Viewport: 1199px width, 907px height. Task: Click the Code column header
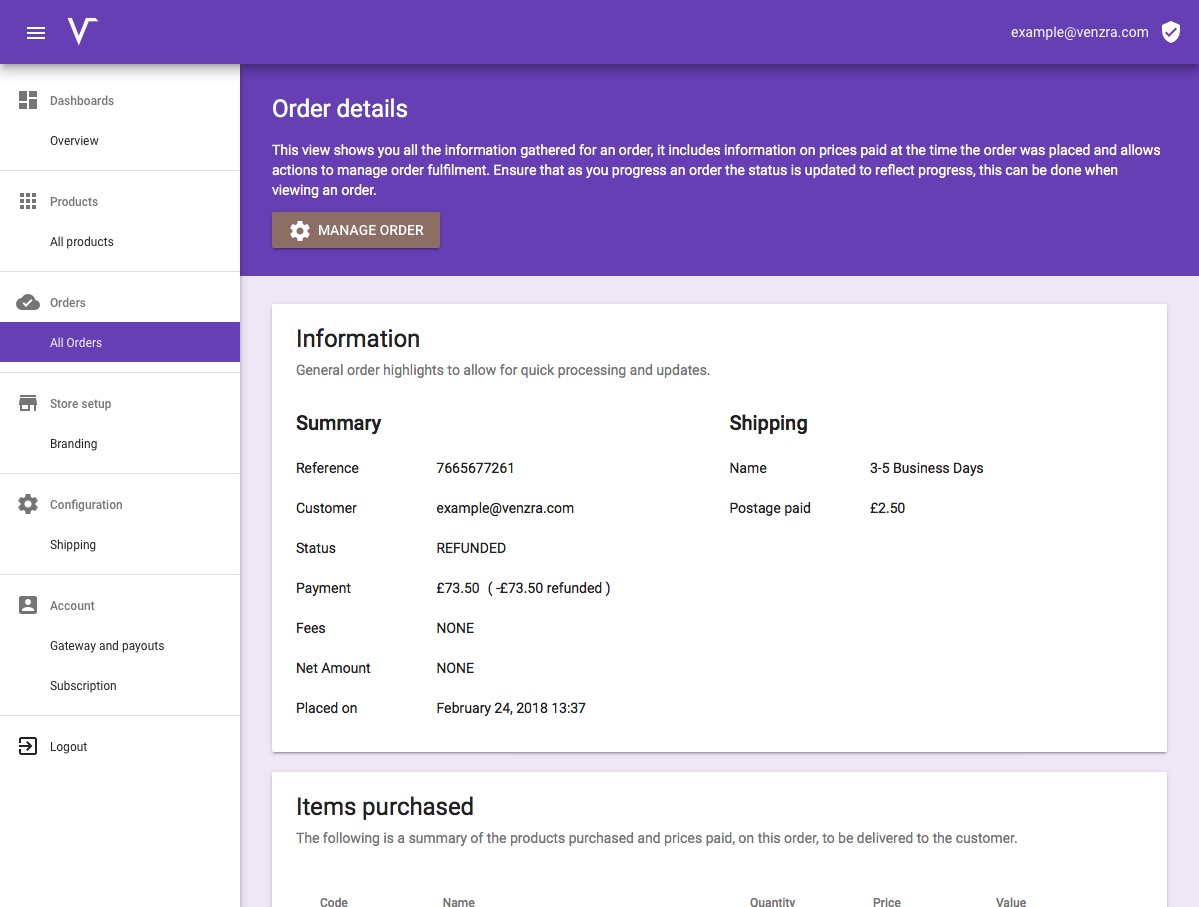click(x=333, y=902)
